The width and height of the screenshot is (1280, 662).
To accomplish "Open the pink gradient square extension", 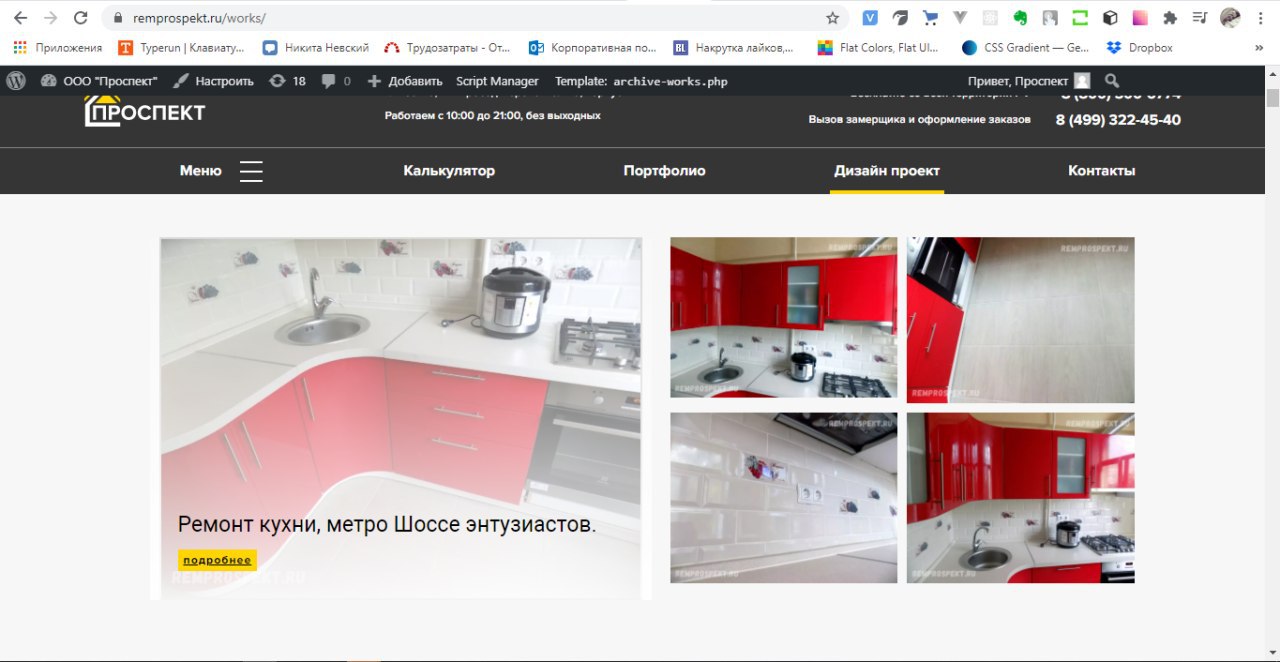I will [x=1140, y=18].
